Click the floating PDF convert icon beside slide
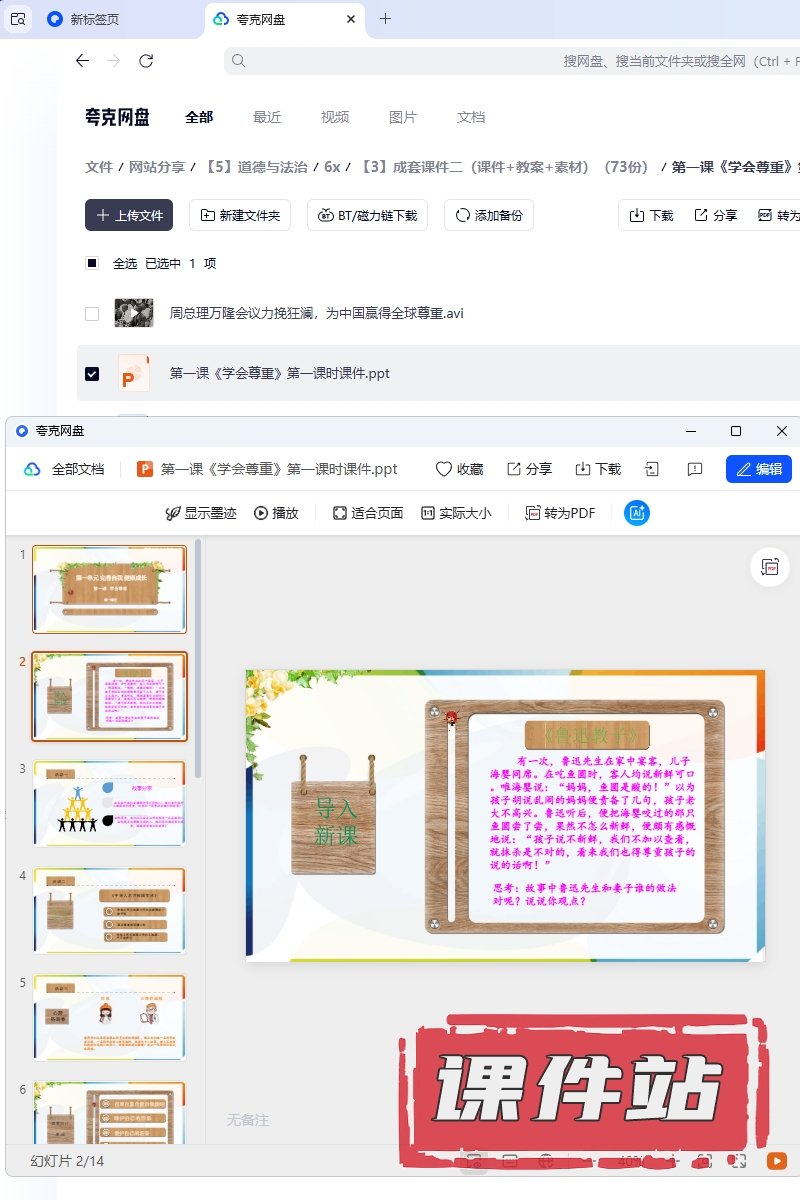Viewport: 800px width, 1200px height. pos(769,567)
